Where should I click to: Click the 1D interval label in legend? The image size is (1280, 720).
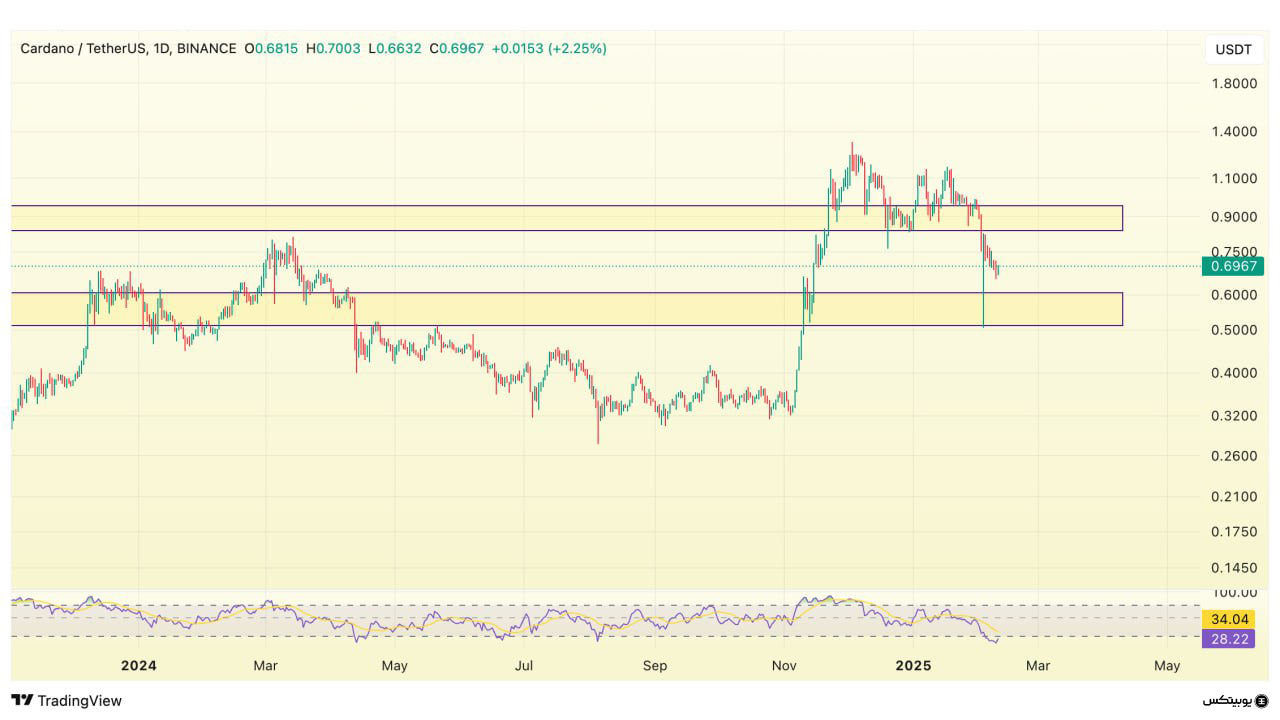tap(161, 48)
